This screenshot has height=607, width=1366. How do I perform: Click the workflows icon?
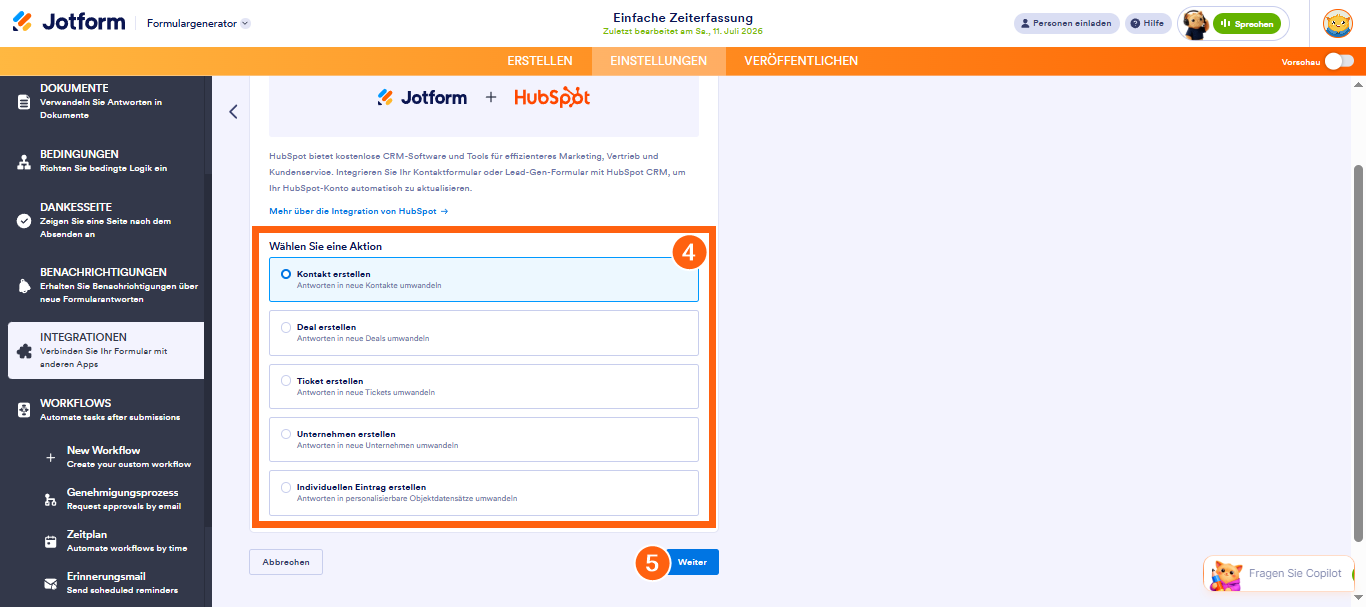pyautogui.click(x=24, y=410)
